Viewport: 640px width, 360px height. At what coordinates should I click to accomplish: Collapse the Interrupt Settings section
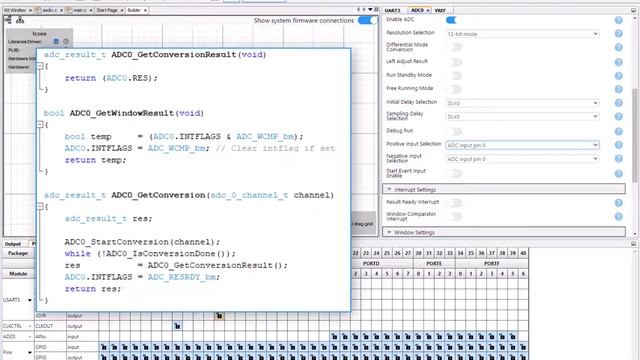point(504,189)
